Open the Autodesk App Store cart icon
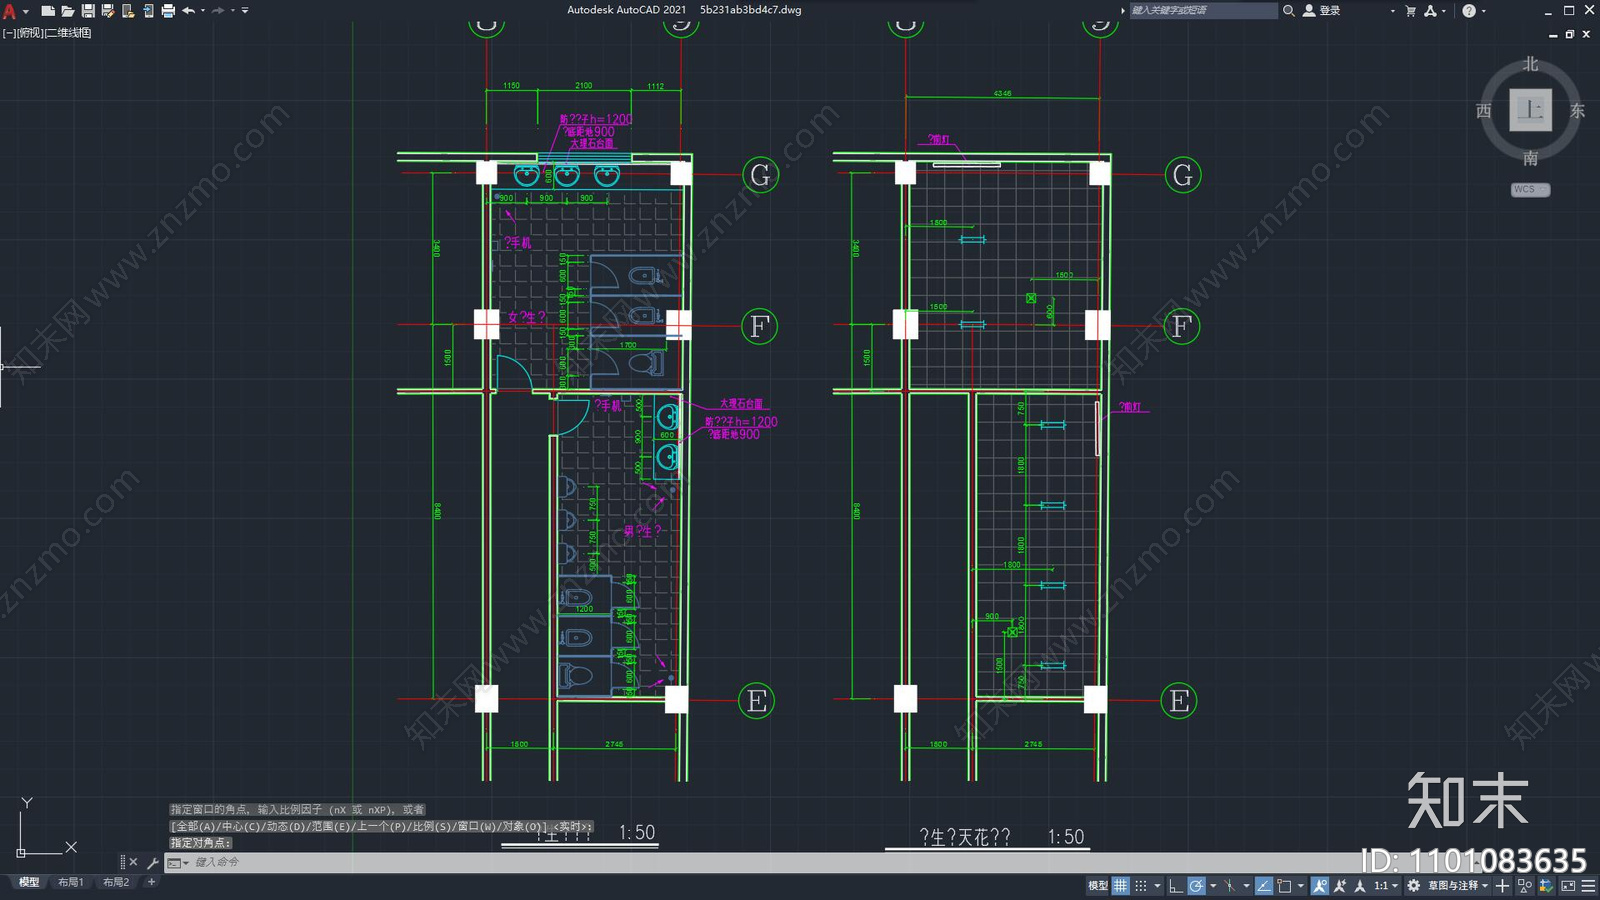This screenshot has width=1600, height=900. tap(1410, 11)
